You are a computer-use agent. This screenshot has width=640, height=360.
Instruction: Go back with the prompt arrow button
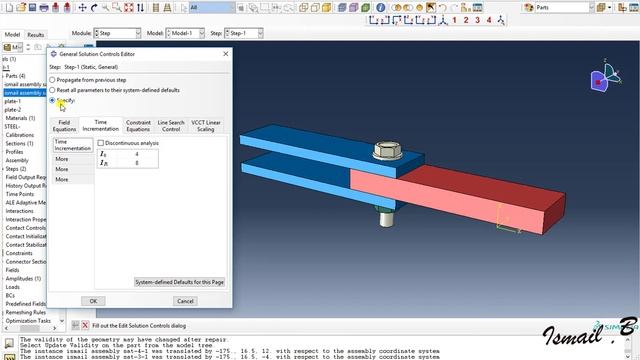tap(76, 325)
